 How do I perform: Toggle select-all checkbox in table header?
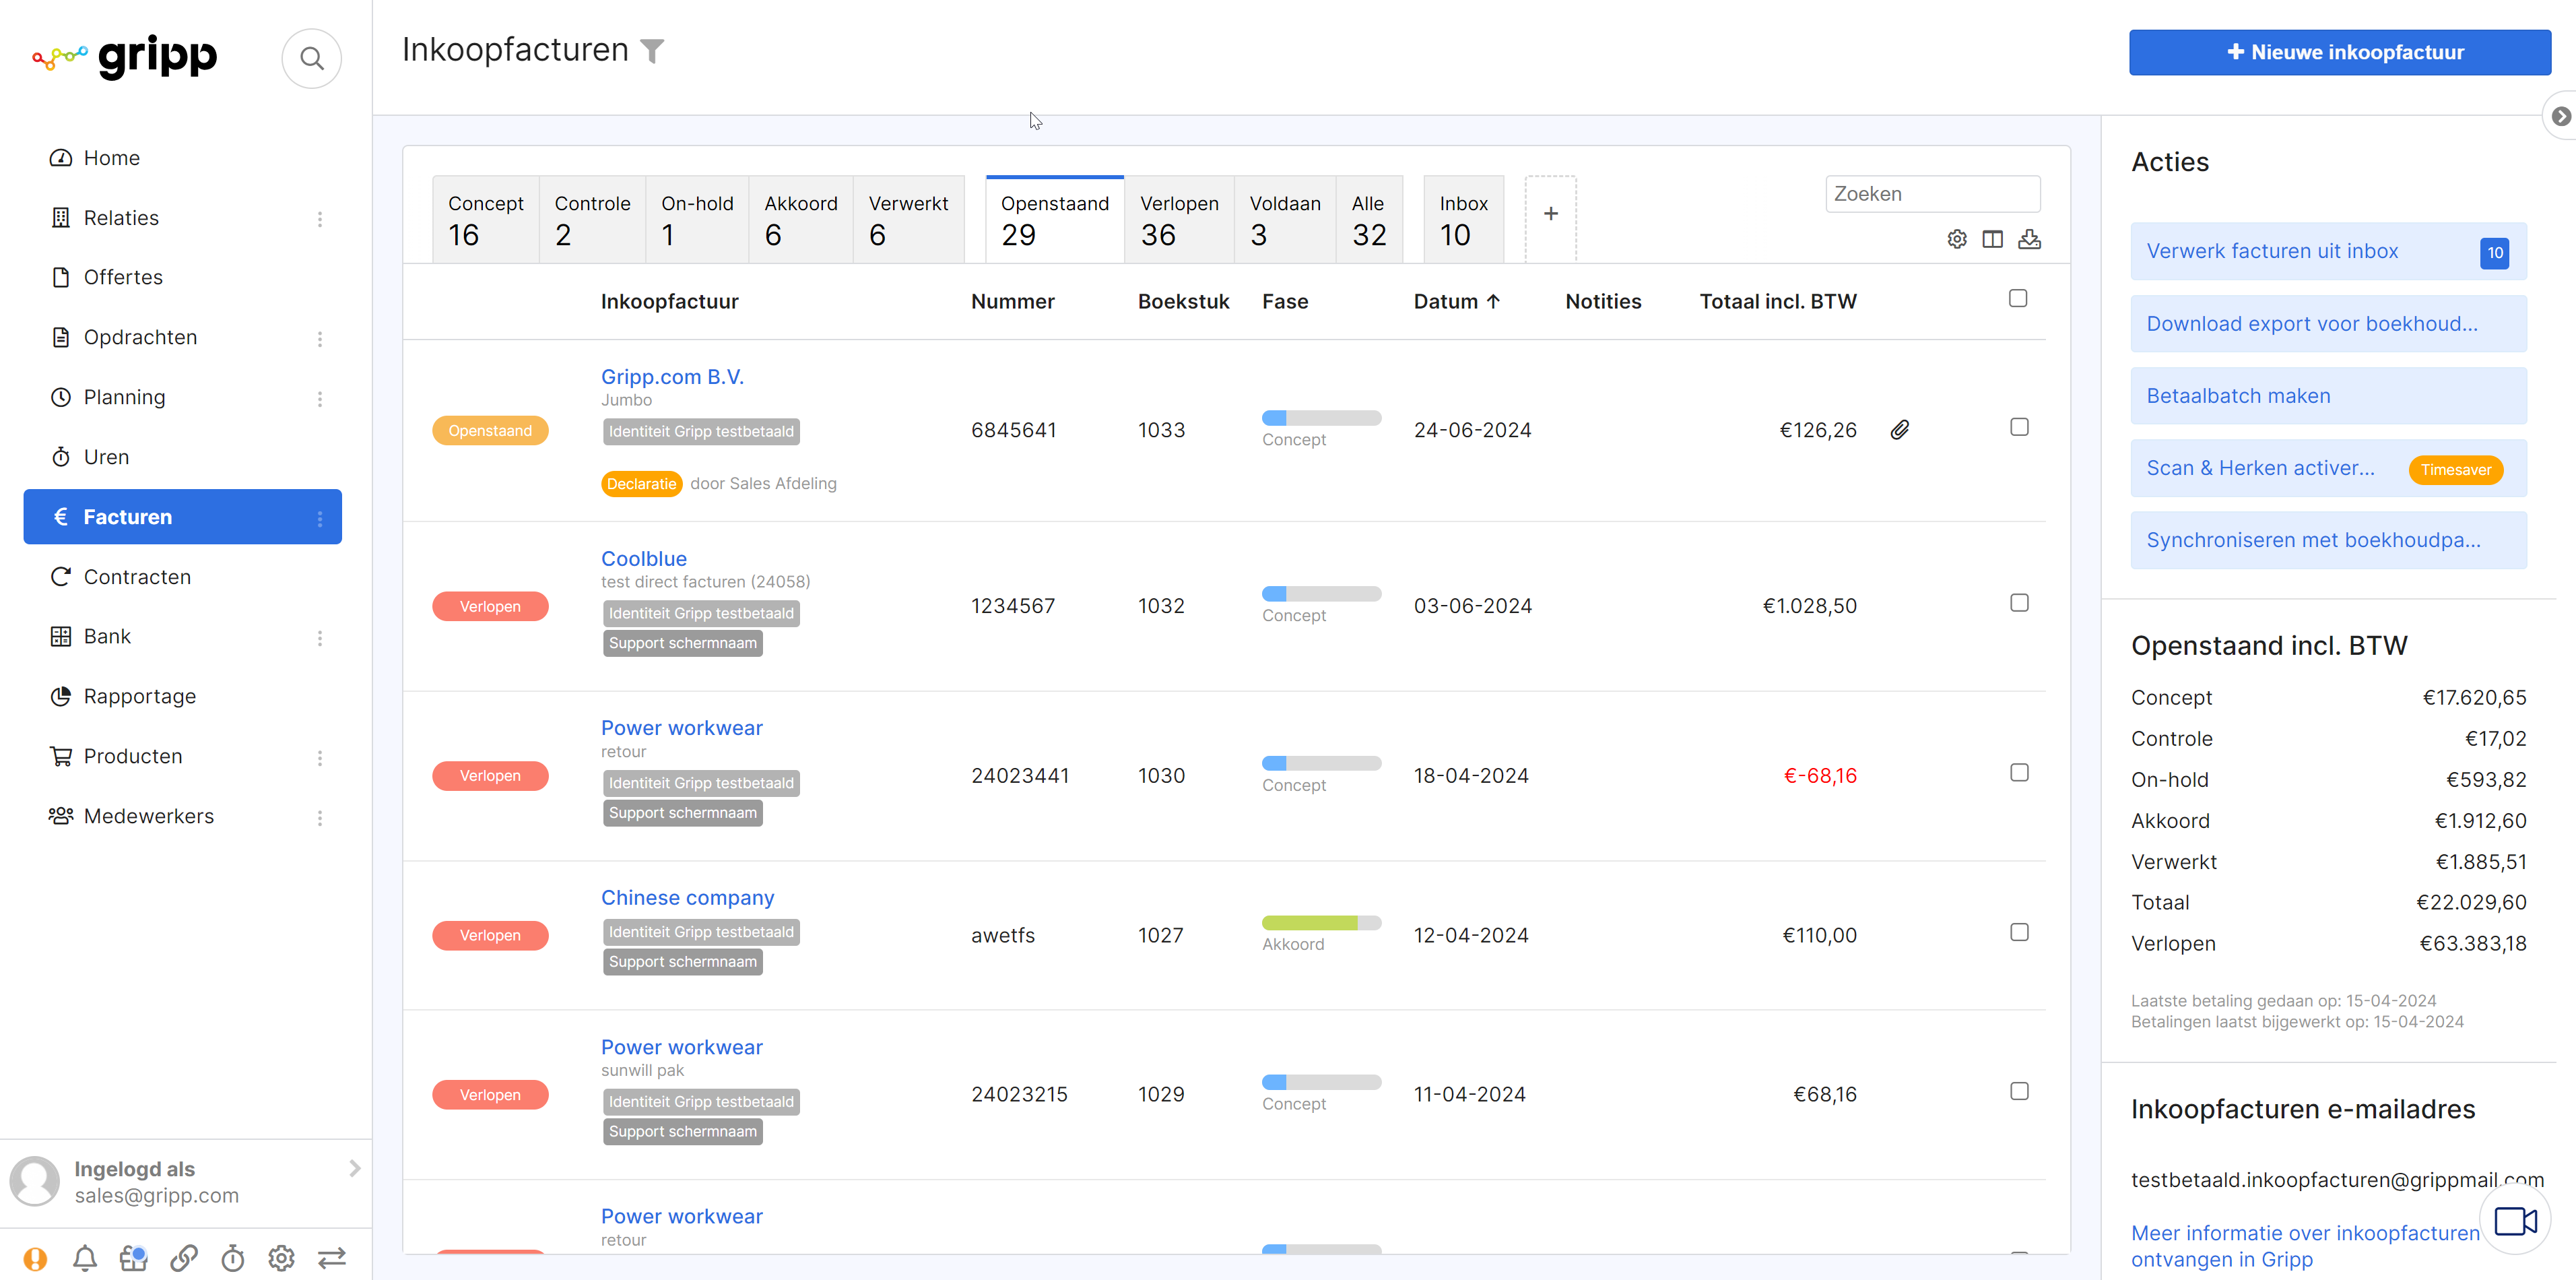coord(2018,299)
